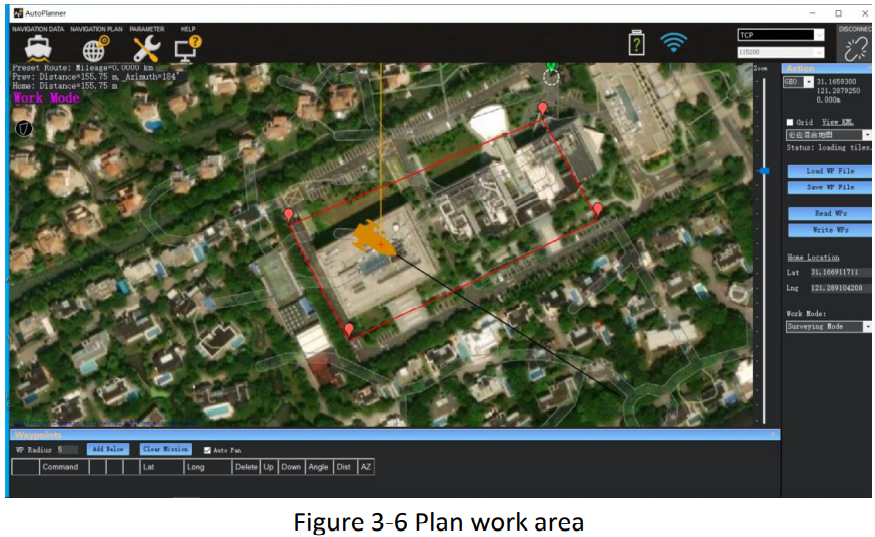
Task: Open the Surveying Mode work mode dropdown
Action: pos(829,327)
